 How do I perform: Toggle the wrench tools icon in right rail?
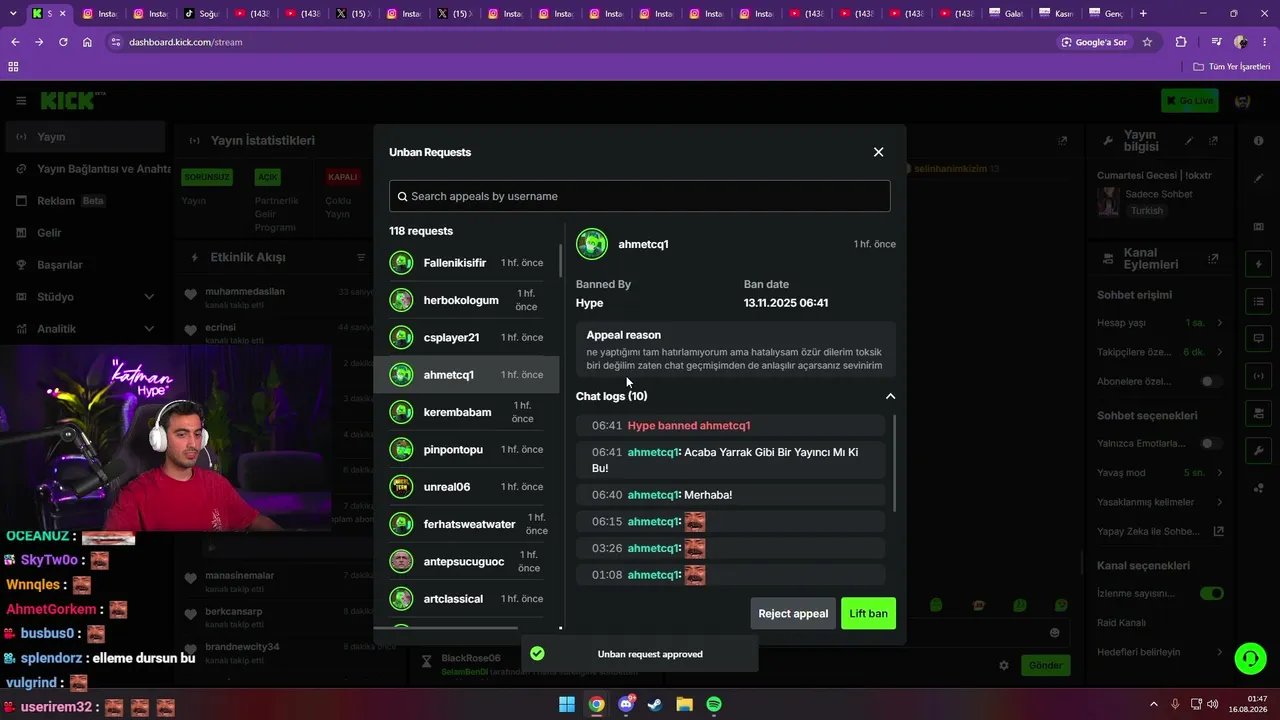coord(1258,451)
